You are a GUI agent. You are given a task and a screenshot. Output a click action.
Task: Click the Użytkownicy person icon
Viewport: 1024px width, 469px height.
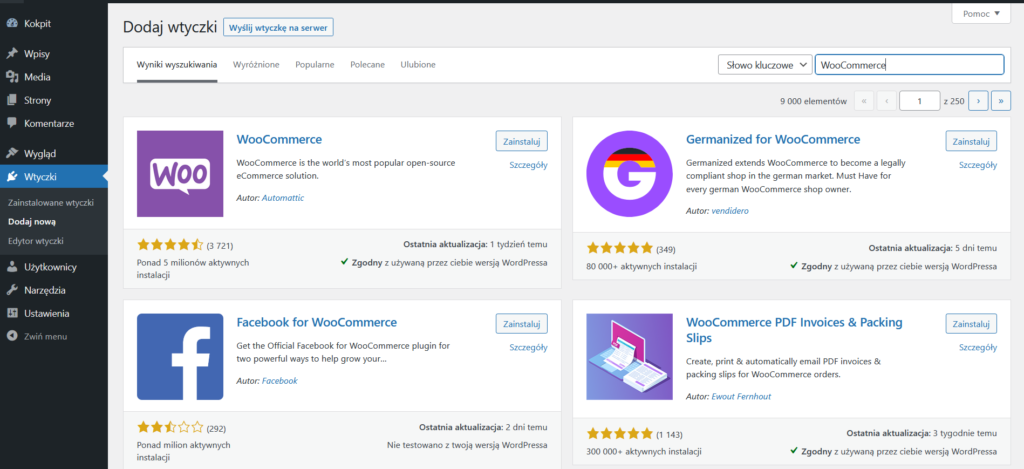click(12, 267)
